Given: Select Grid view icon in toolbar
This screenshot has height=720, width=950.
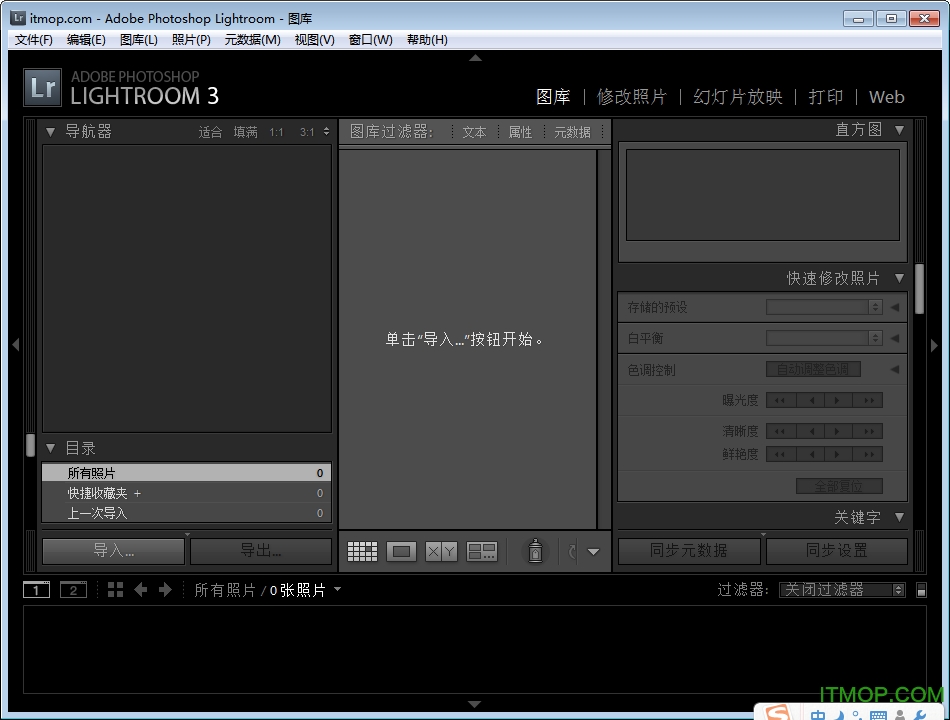Looking at the screenshot, I should pos(362,551).
